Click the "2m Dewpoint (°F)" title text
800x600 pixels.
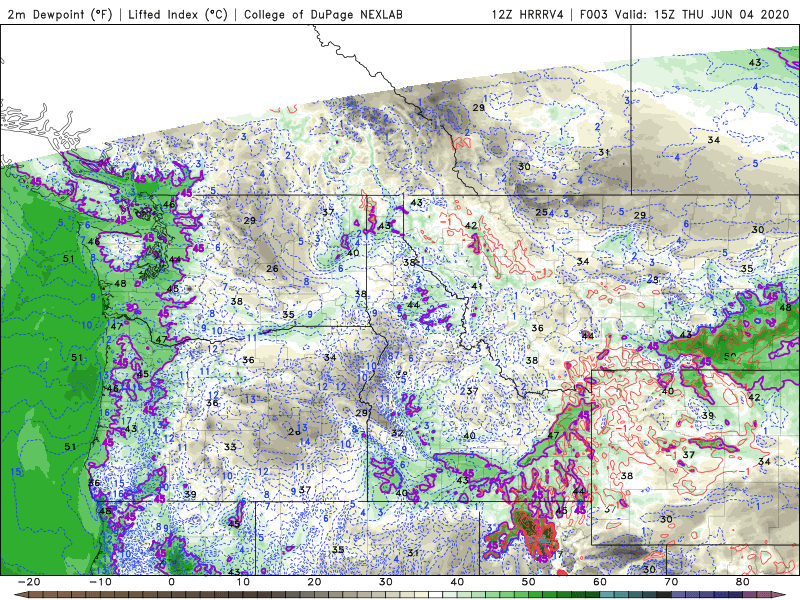[60, 14]
